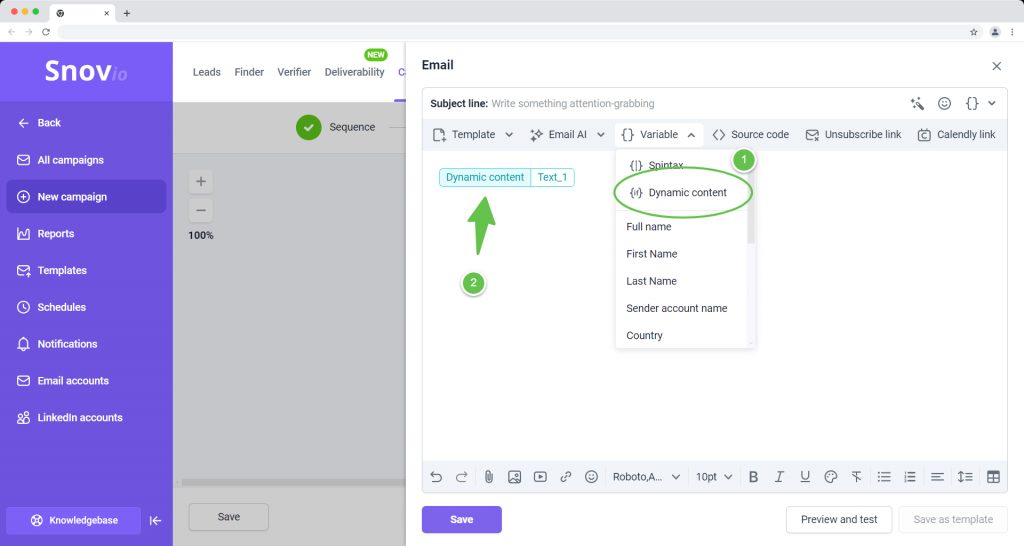Click the attach file paperclip icon
The image size is (1024, 546).
click(489, 477)
